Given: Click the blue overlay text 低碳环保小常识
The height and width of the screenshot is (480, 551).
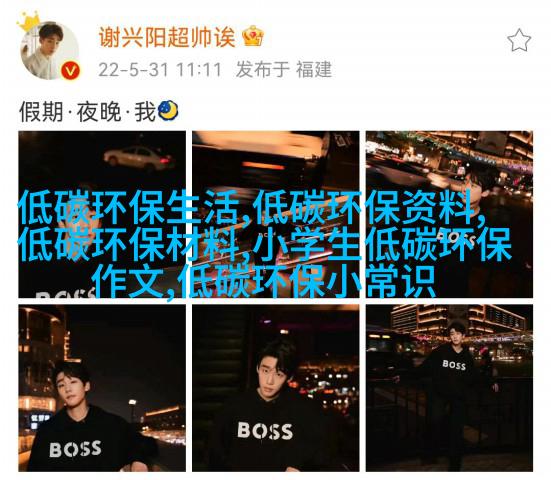Looking at the screenshot, I should 308,282.
